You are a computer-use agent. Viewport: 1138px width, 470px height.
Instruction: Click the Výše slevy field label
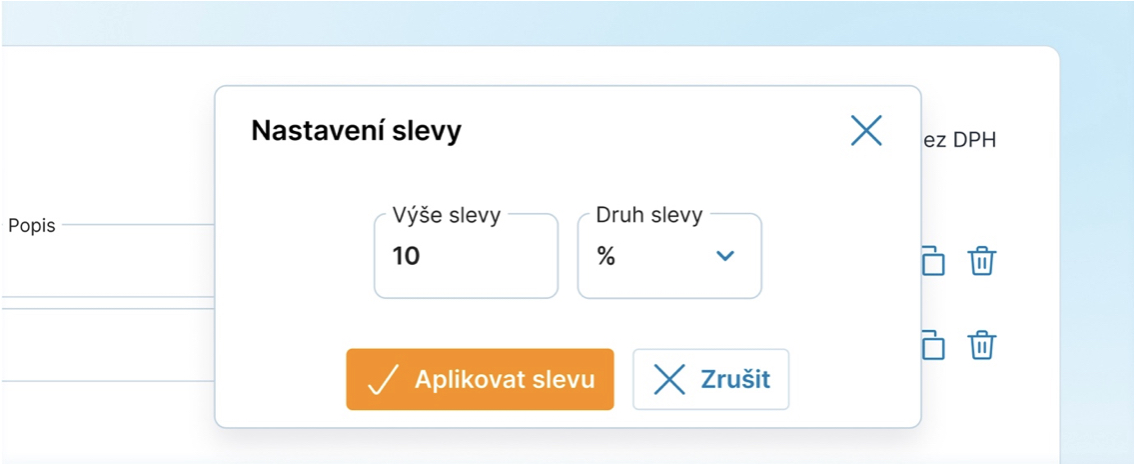coord(447,214)
